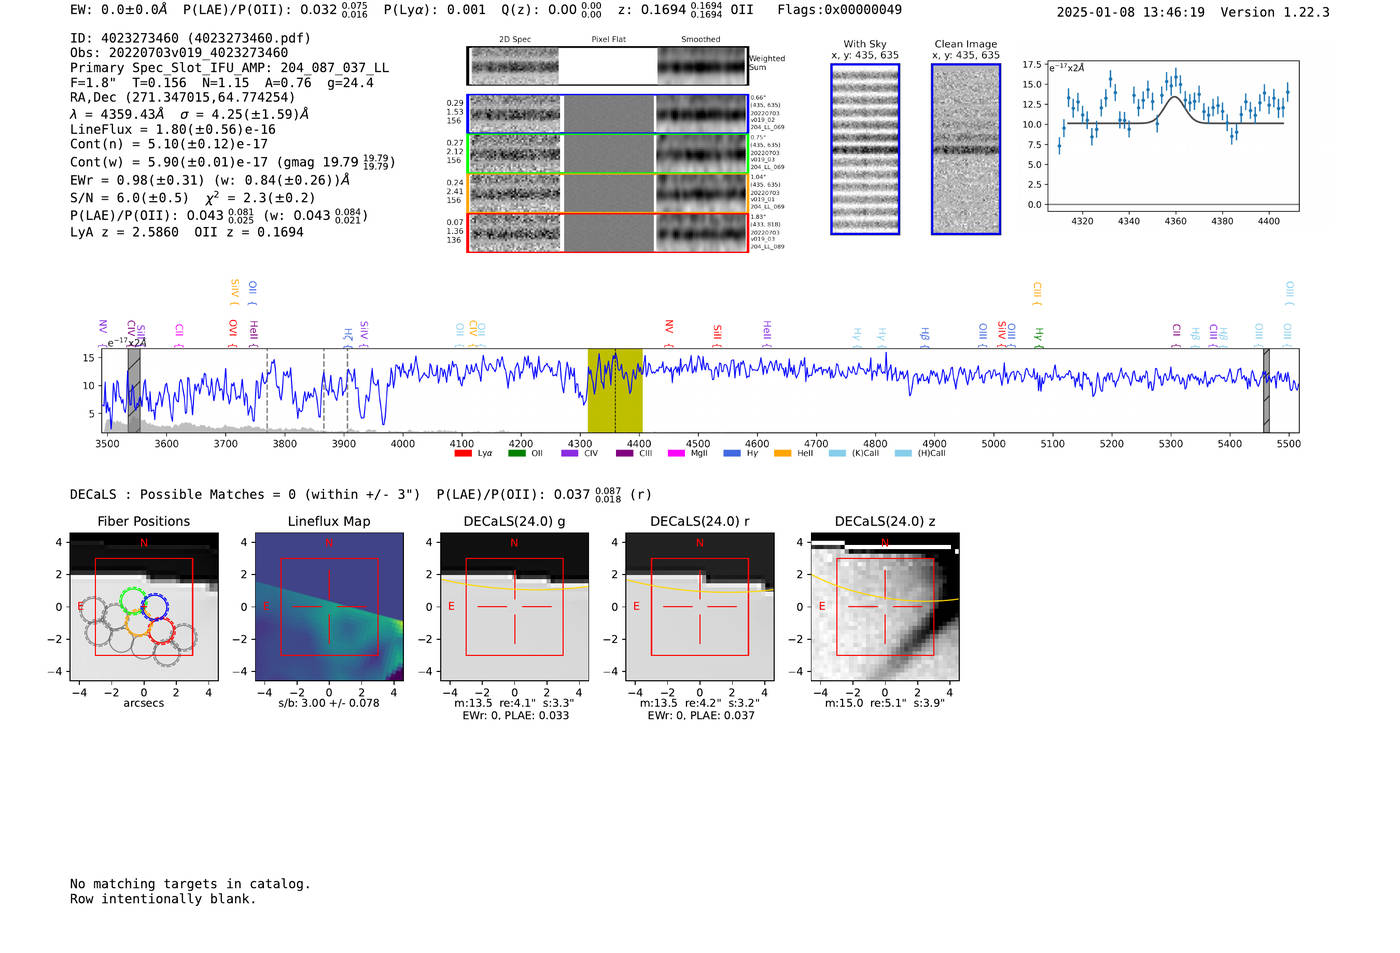This screenshot has height=953, width=1400.
Task: Open the Fiber Positions panel image
Action: [x=144, y=607]
